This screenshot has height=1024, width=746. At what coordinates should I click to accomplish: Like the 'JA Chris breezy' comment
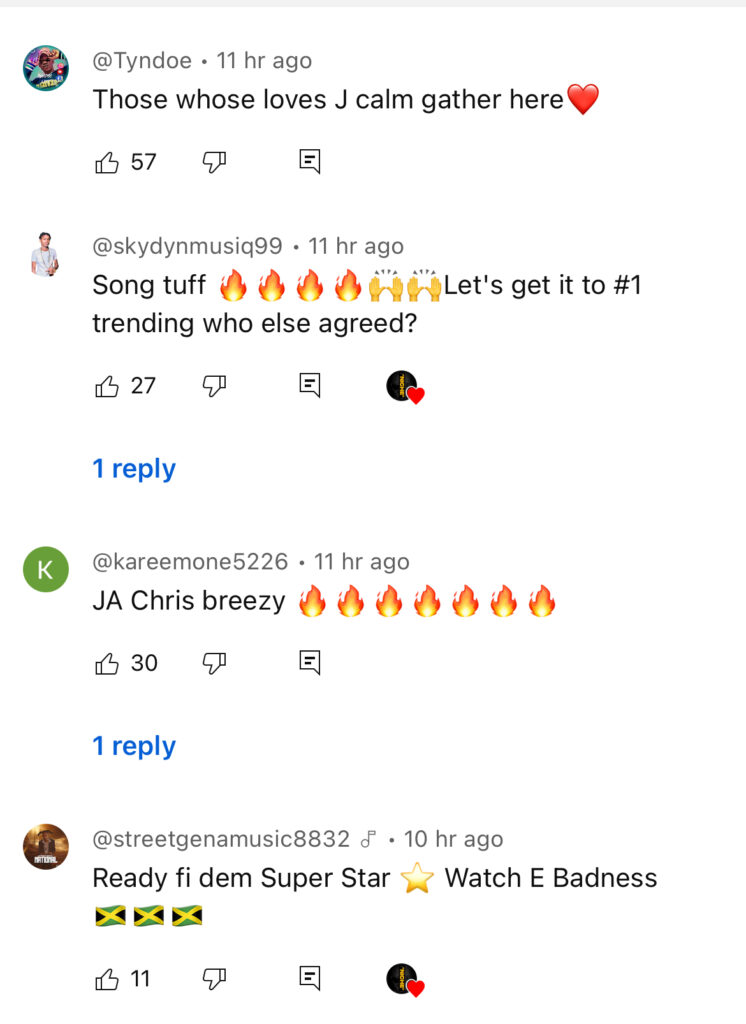(106, 664)
